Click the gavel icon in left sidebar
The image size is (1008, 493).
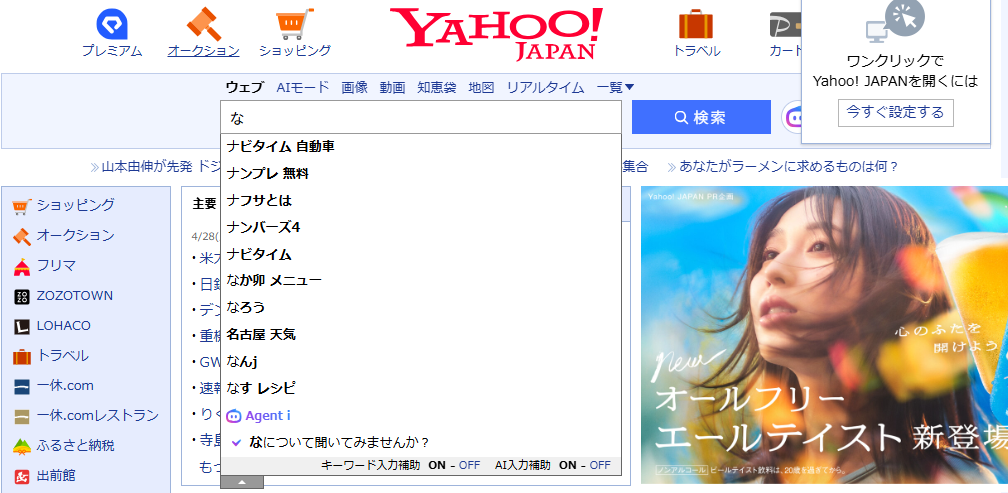[x=22, y=236]
